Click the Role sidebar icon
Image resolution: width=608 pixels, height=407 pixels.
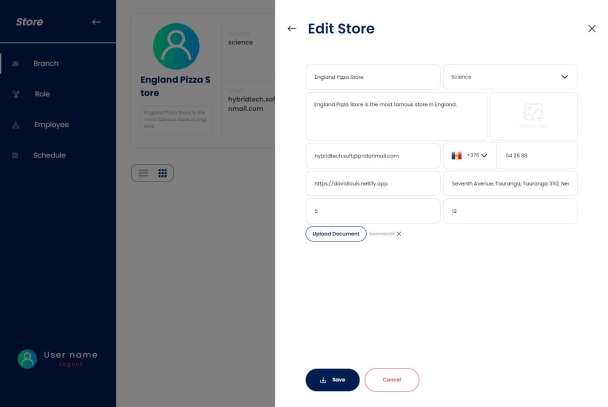click(x=16, y=94)
